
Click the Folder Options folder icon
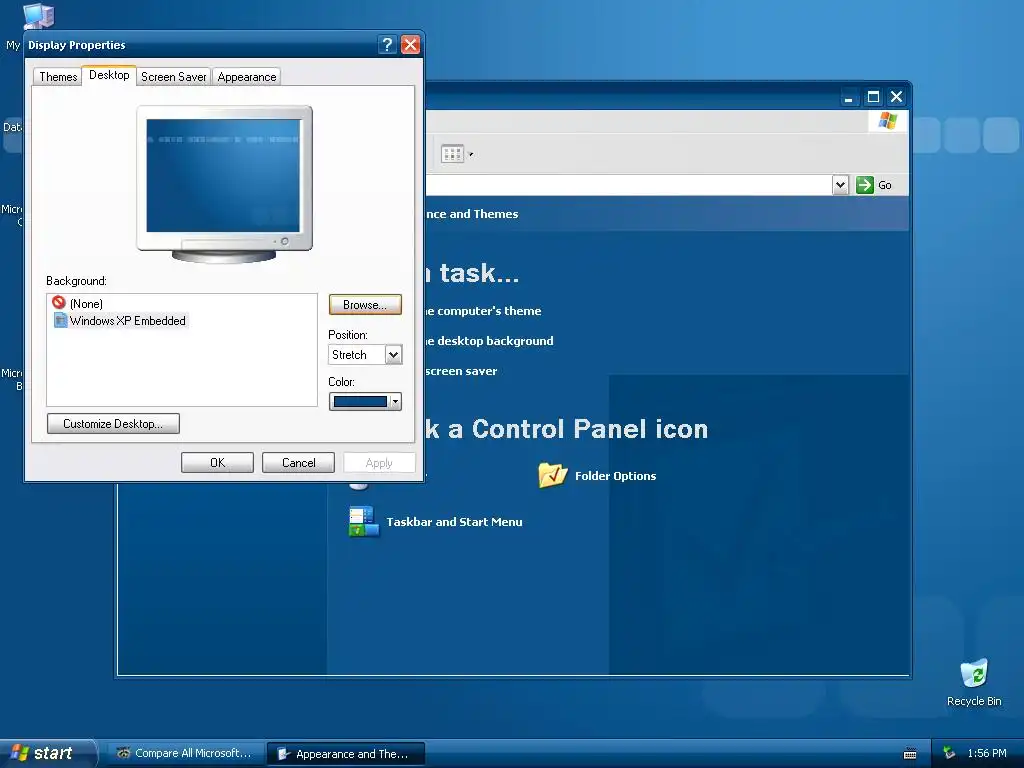[x=552, y=475]
